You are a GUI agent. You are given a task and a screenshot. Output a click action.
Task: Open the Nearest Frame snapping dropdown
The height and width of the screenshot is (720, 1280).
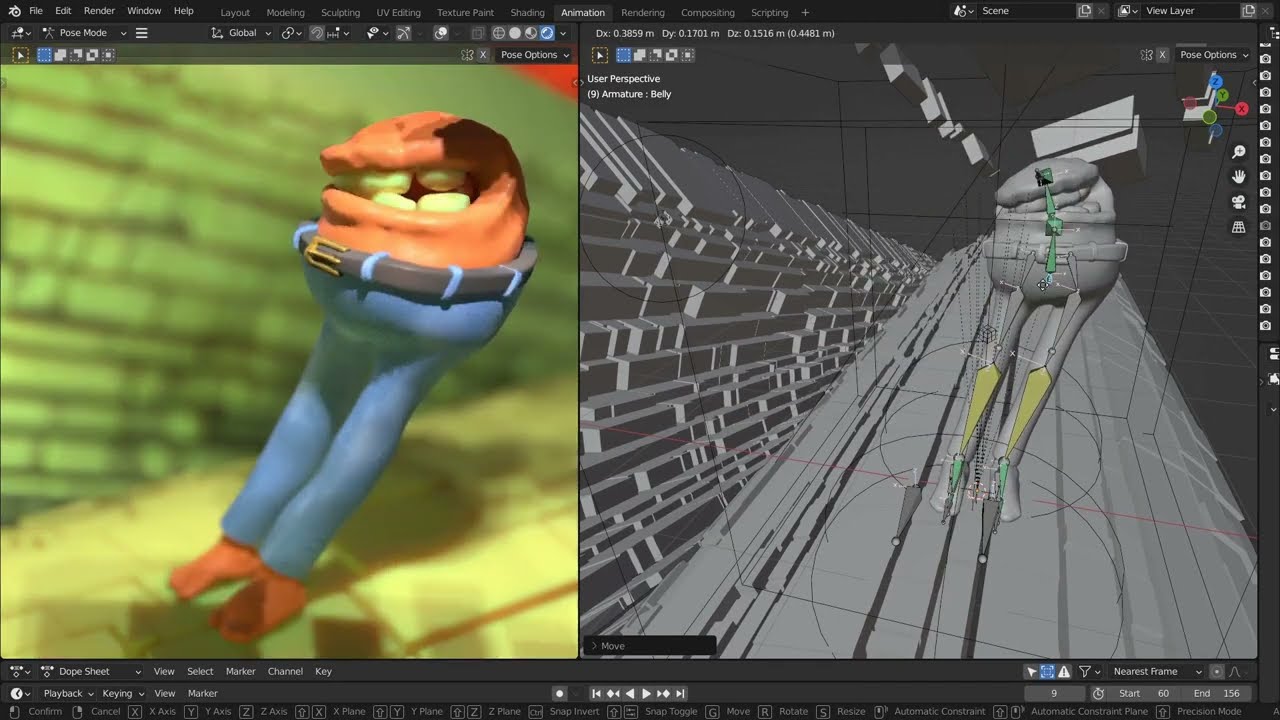1157,671
